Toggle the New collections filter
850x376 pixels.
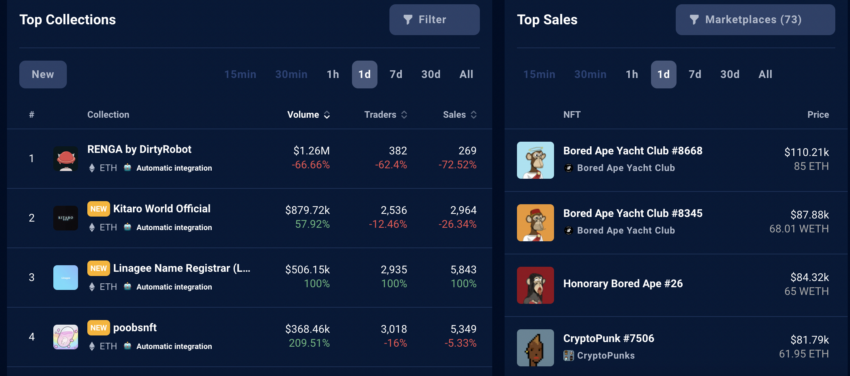[x=43, y=74]
